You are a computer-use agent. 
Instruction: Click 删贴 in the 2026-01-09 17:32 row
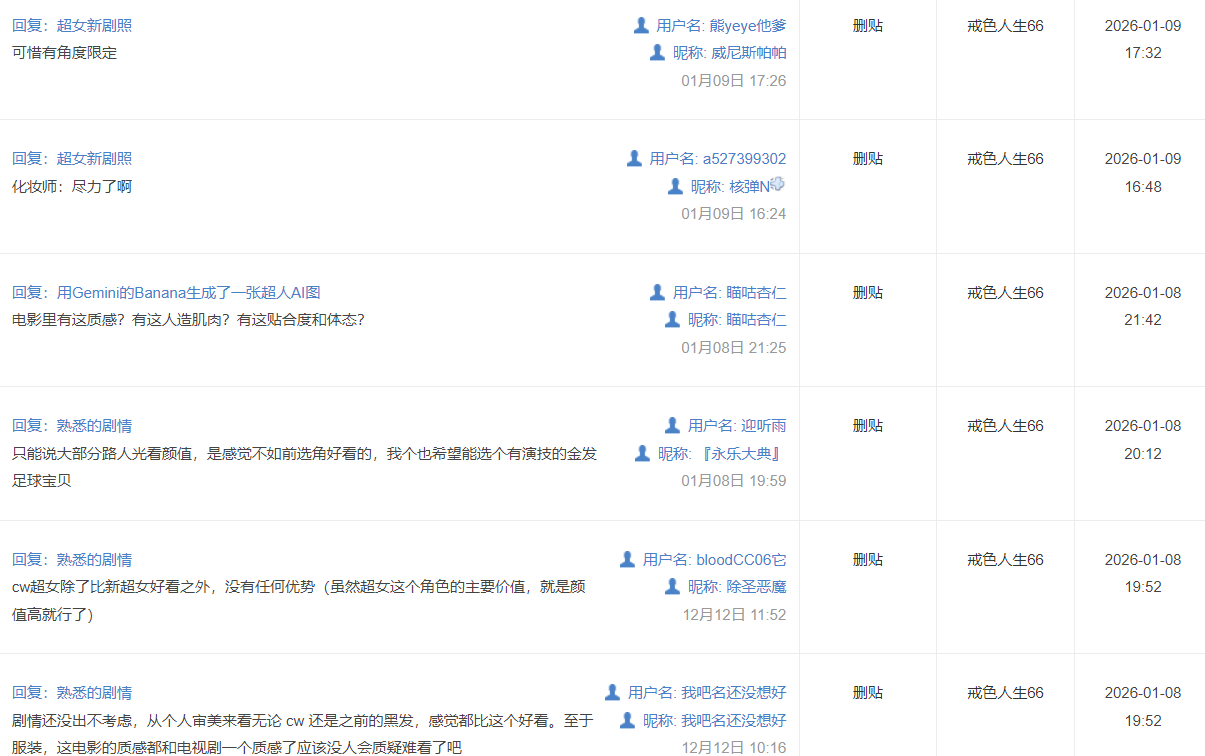(867, 25)
